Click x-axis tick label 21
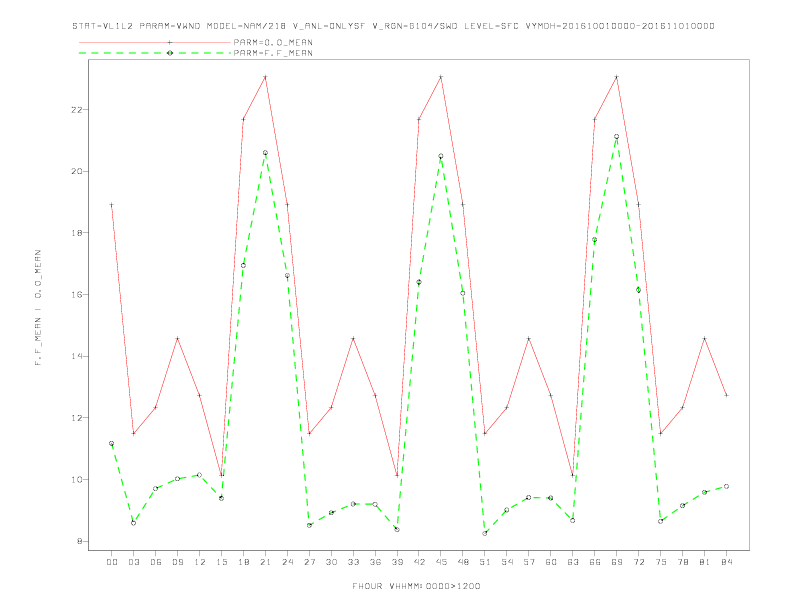 [265, 562]
